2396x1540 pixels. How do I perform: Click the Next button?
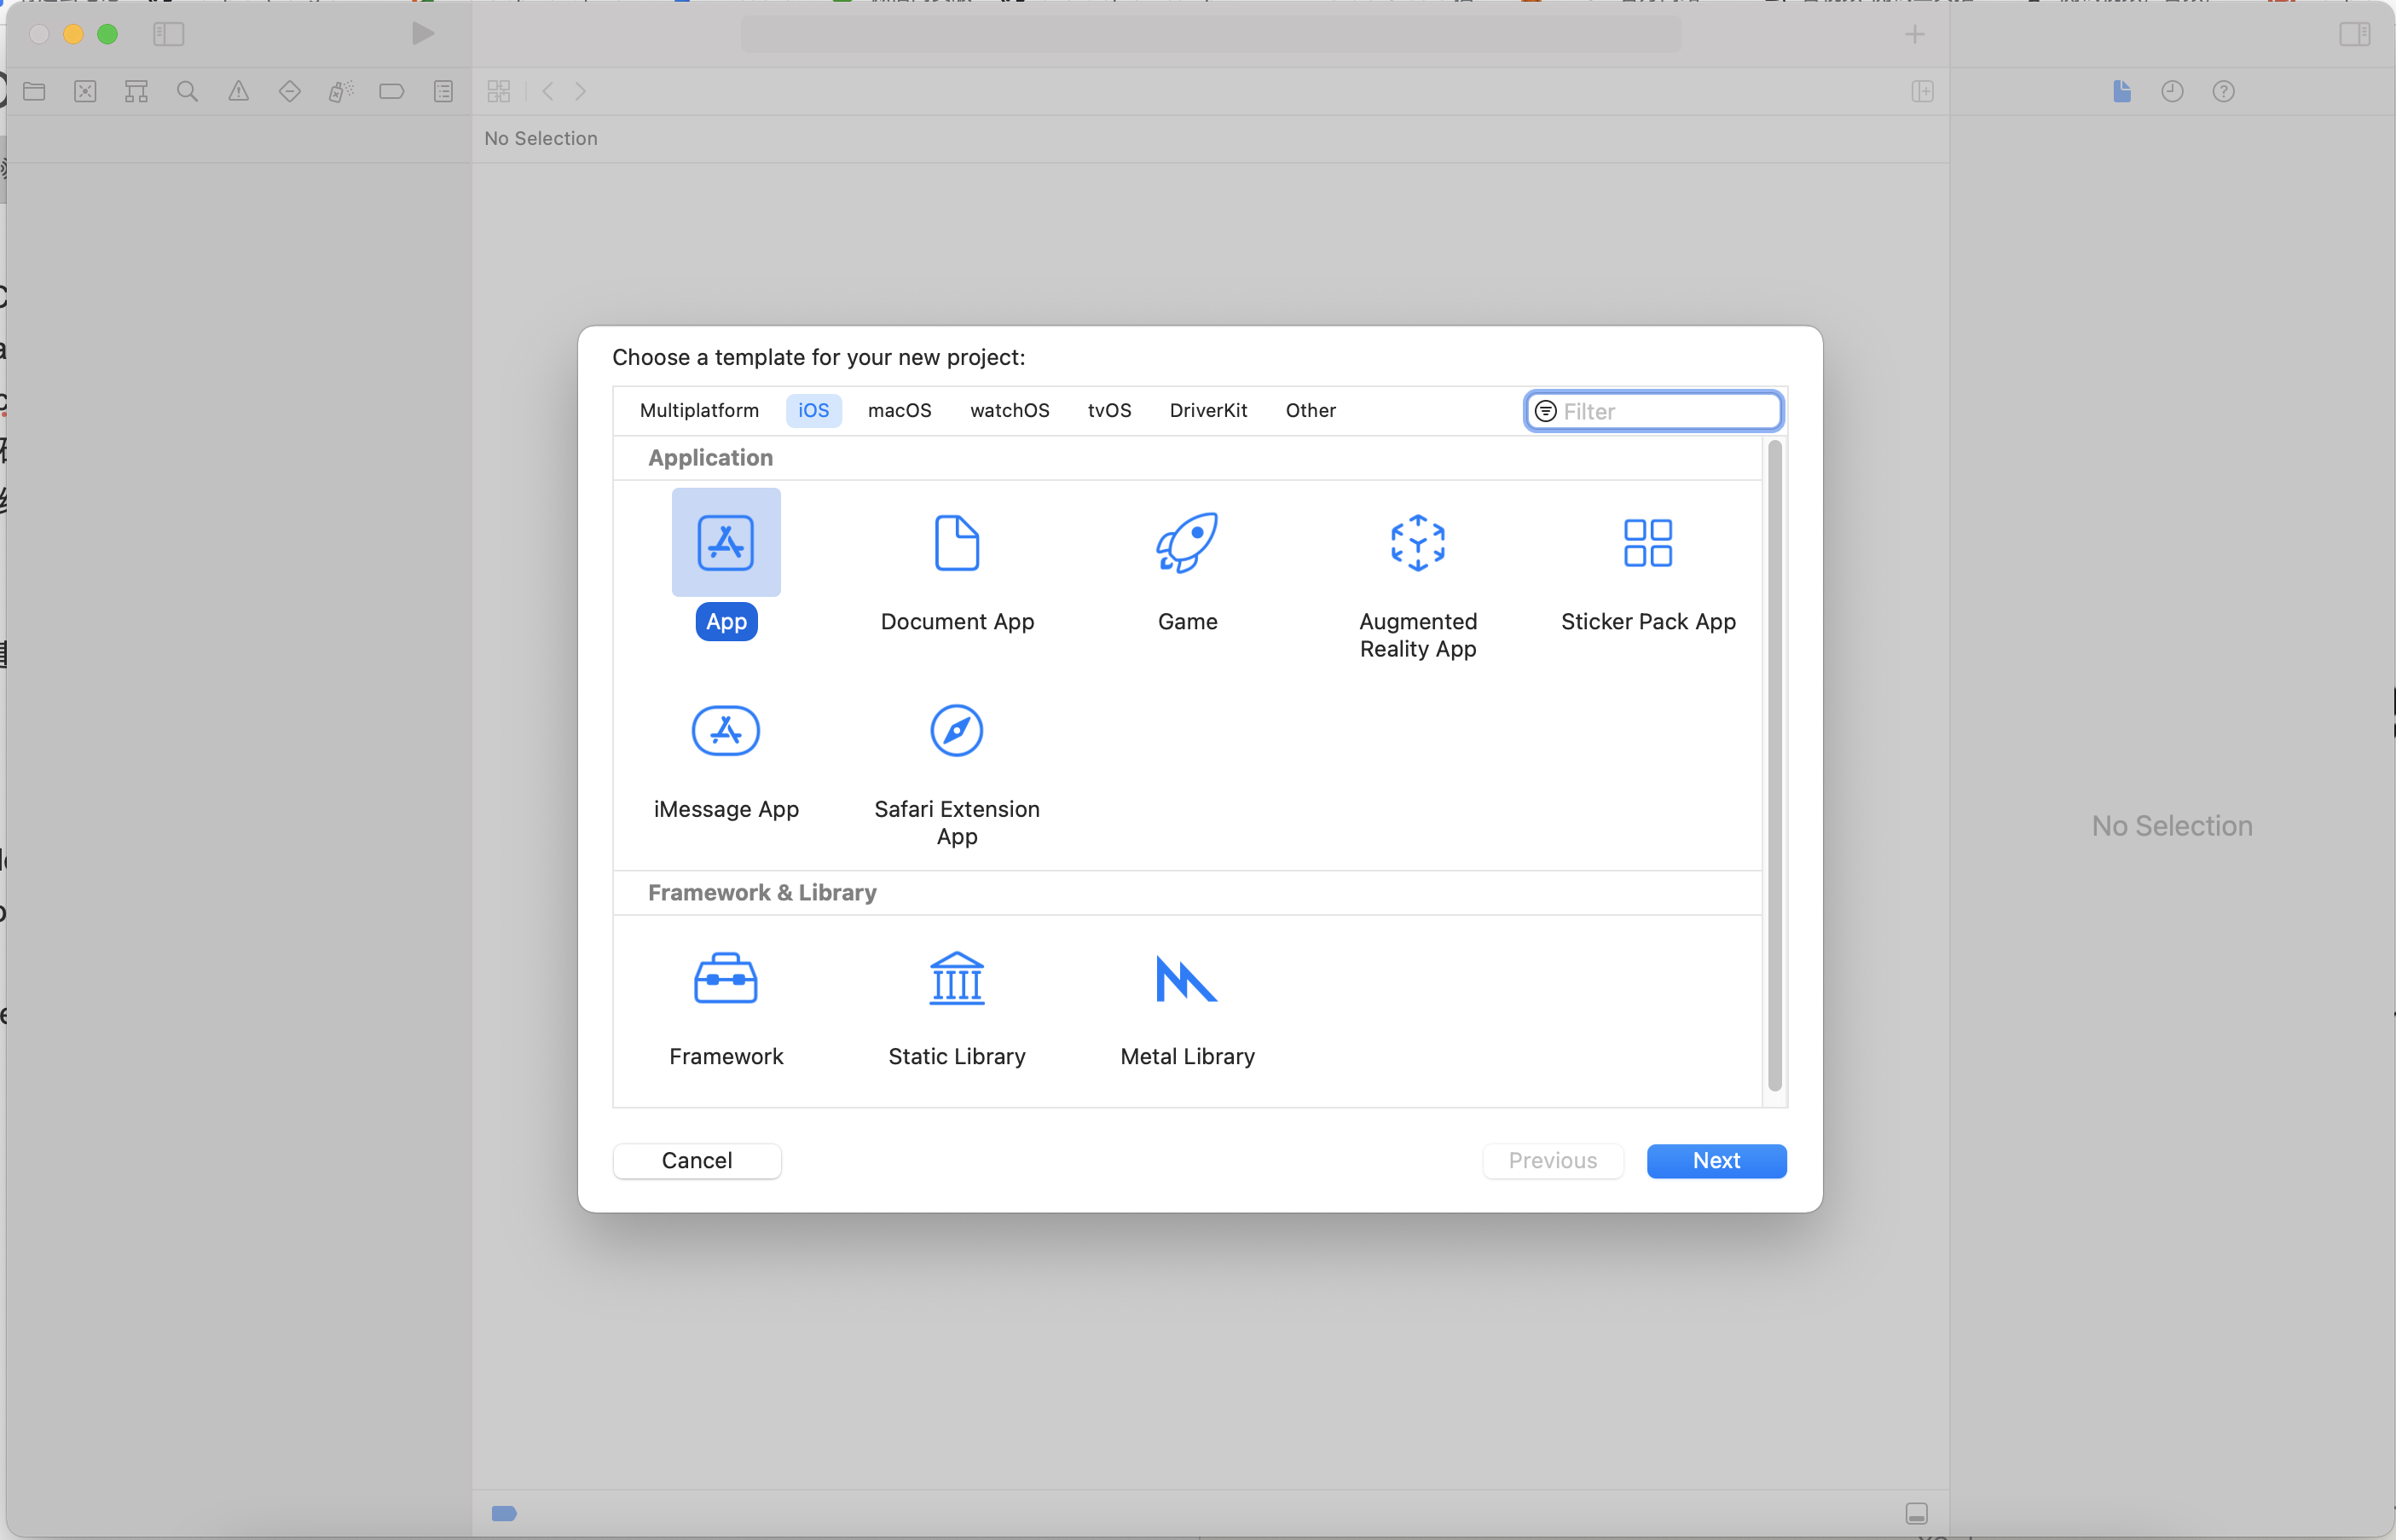(1716, 1160)
